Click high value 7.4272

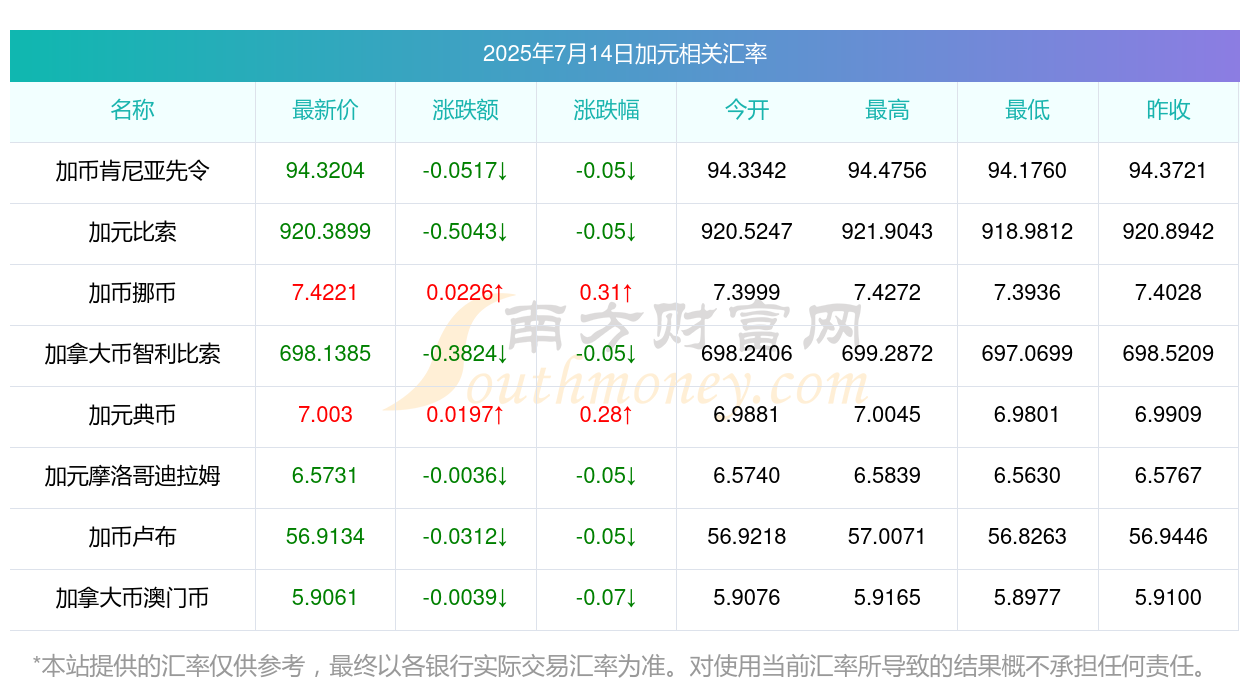pos(887,293)
